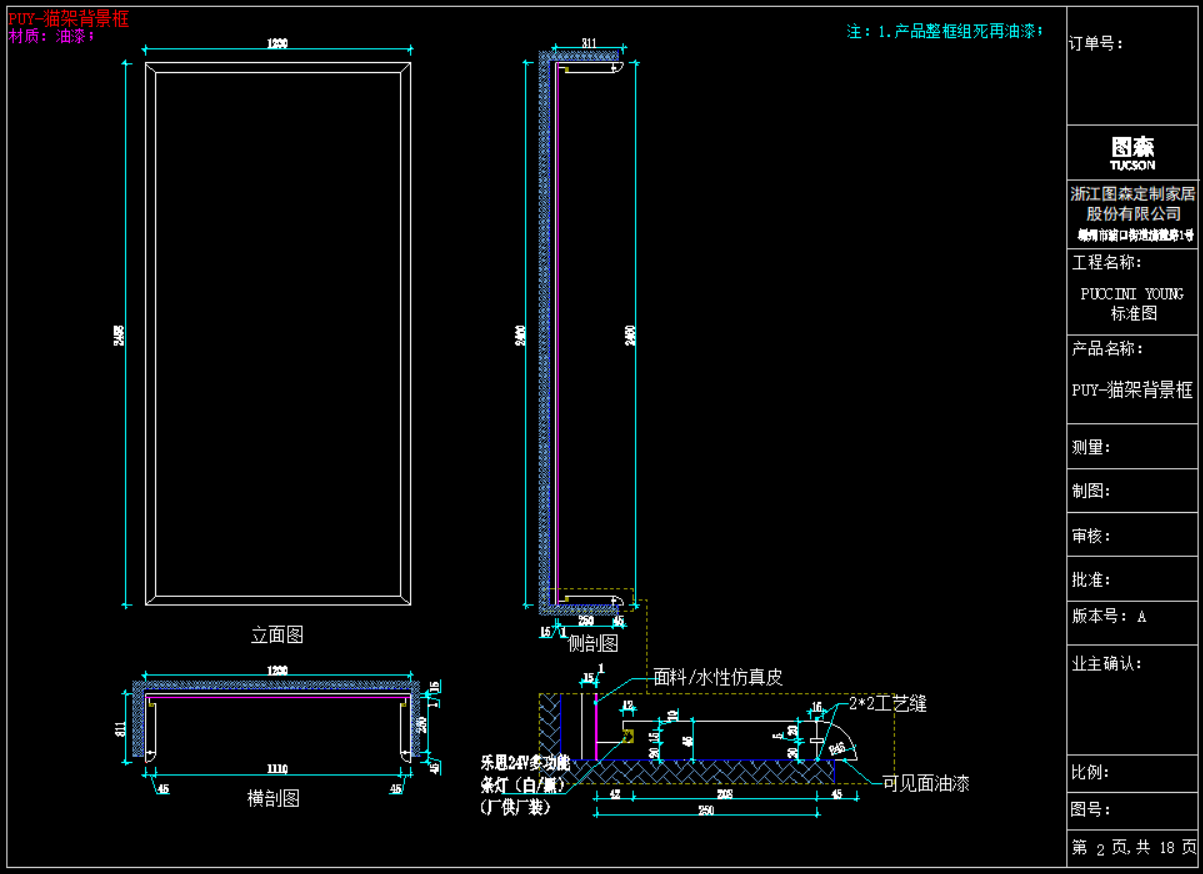The height and width of the screenshot is (874, 1203).
Task: Click the 1110 dimension in the cross-section view
Action: (277, 769)
